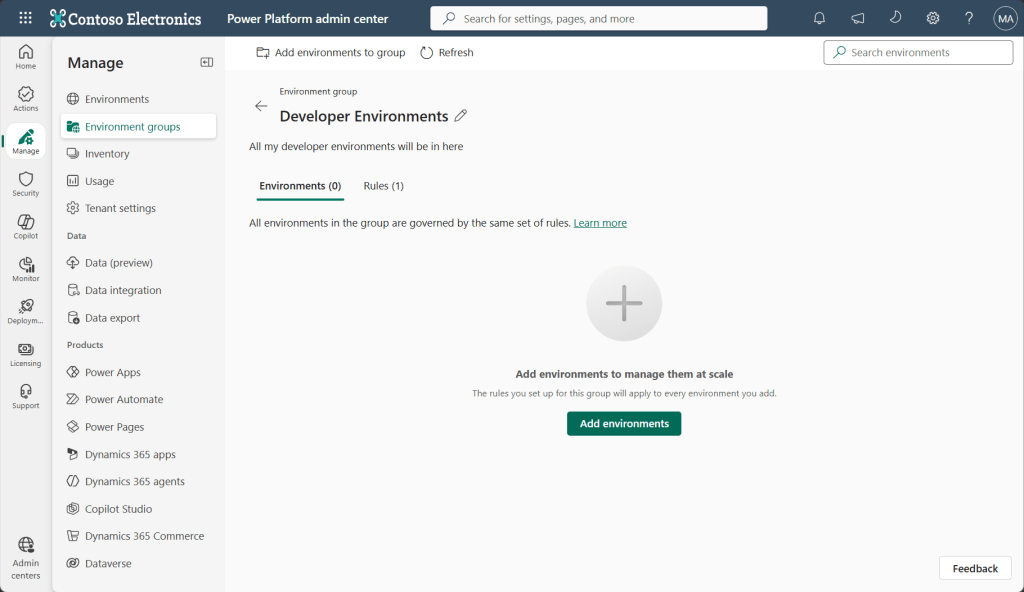Open Monitor in the left rail

pyautogui.click(x=25, y=269)
